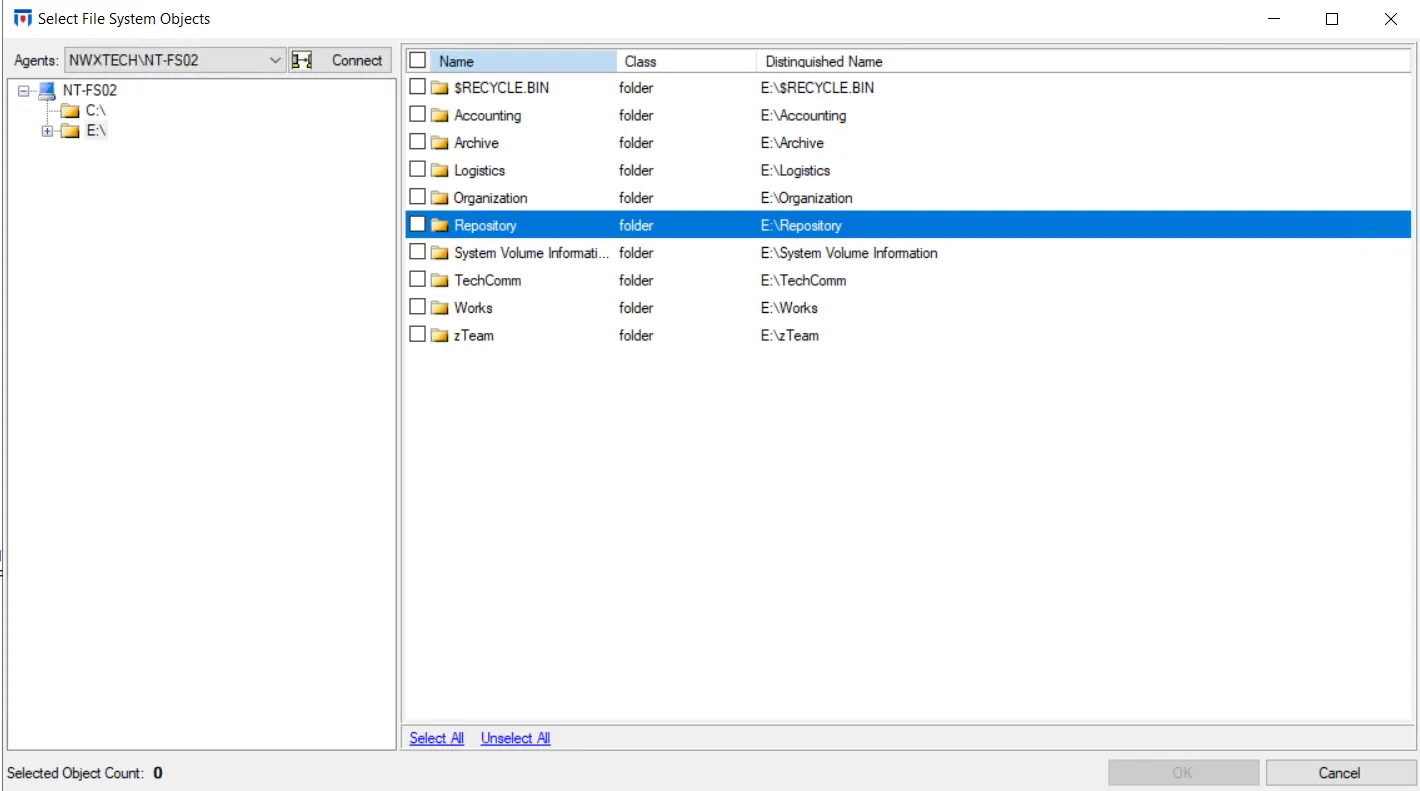
Task: Click the Connect icon next to Agents dropdown
Action: click(x=302, y=60)
